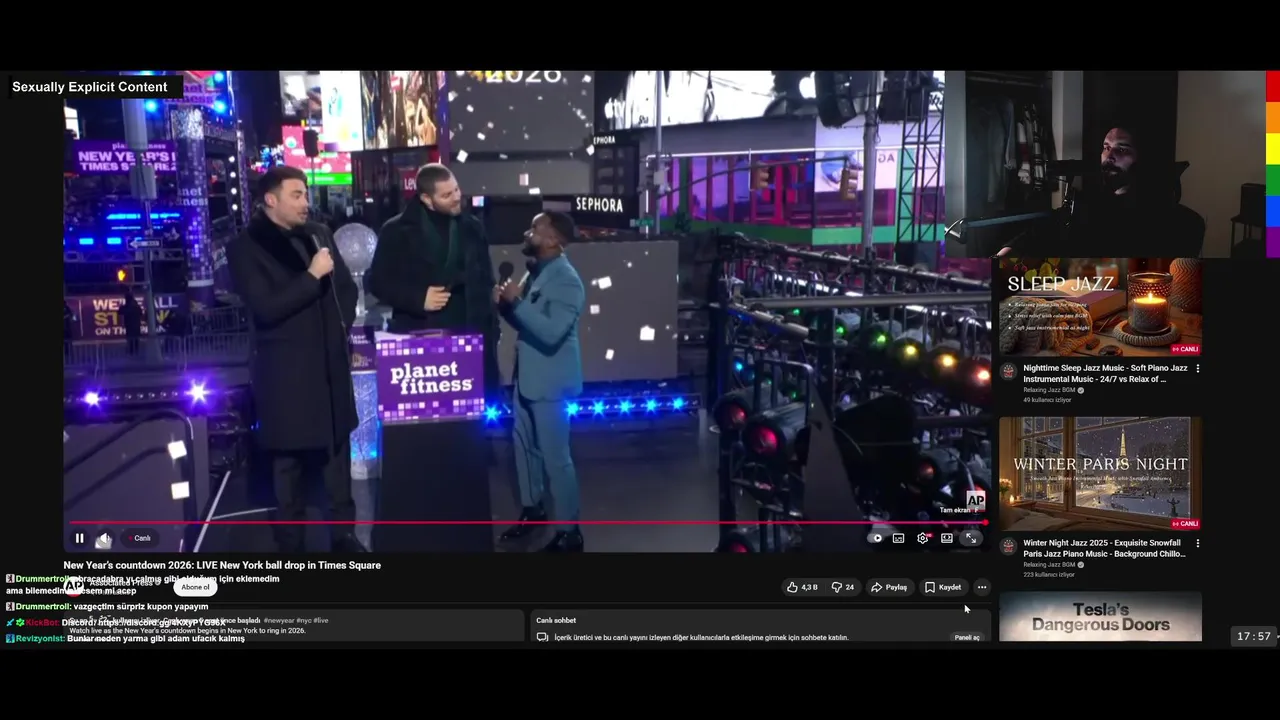Screen dimensions: 1280x720
Task: Click the Revizyonist chat message
Action: 125,638
